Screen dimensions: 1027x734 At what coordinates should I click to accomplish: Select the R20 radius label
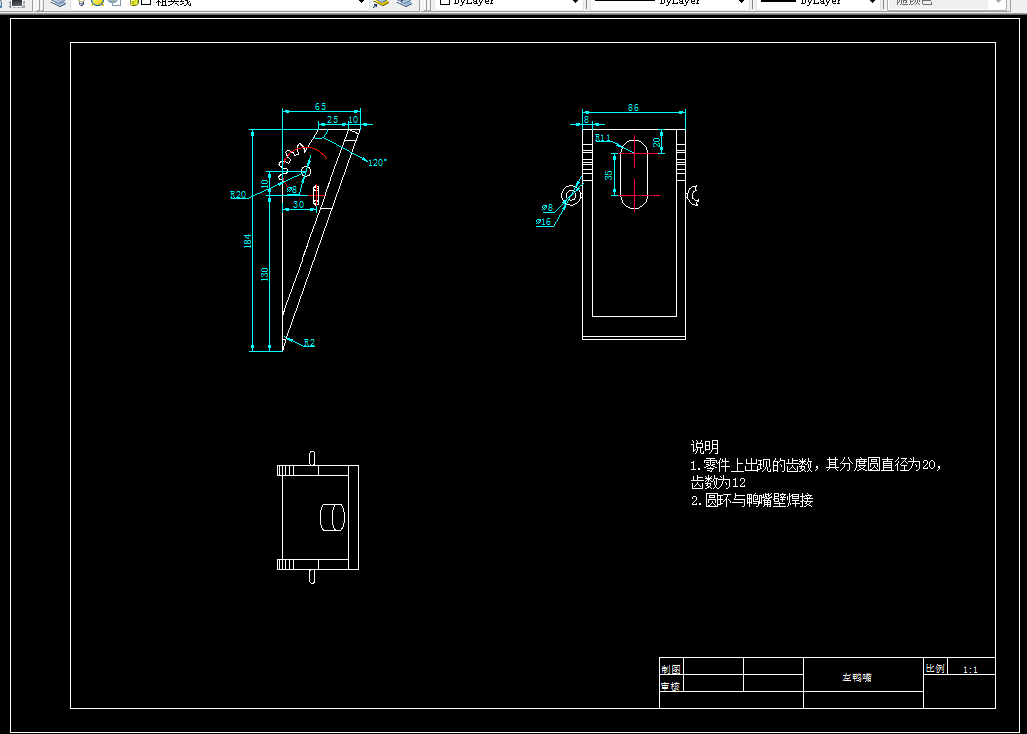(x=238, y=194)
